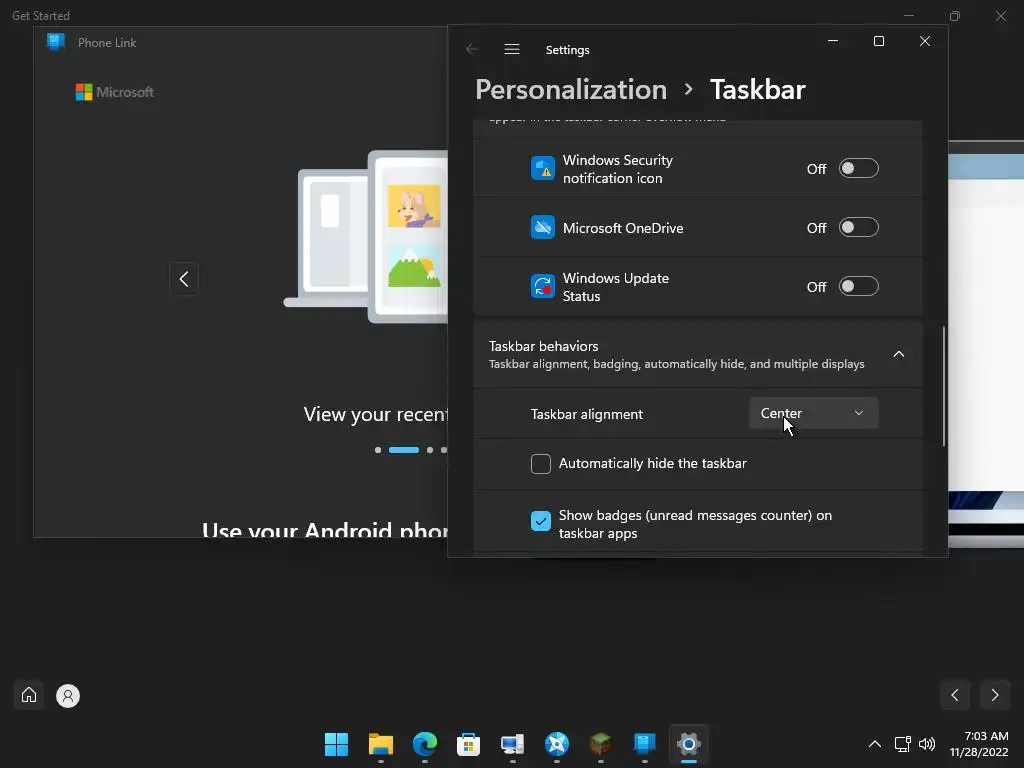Screen dimensions: 1024x768
Task: Launch the Minecraft block icon on taskbar
Action: coord(600,744)
